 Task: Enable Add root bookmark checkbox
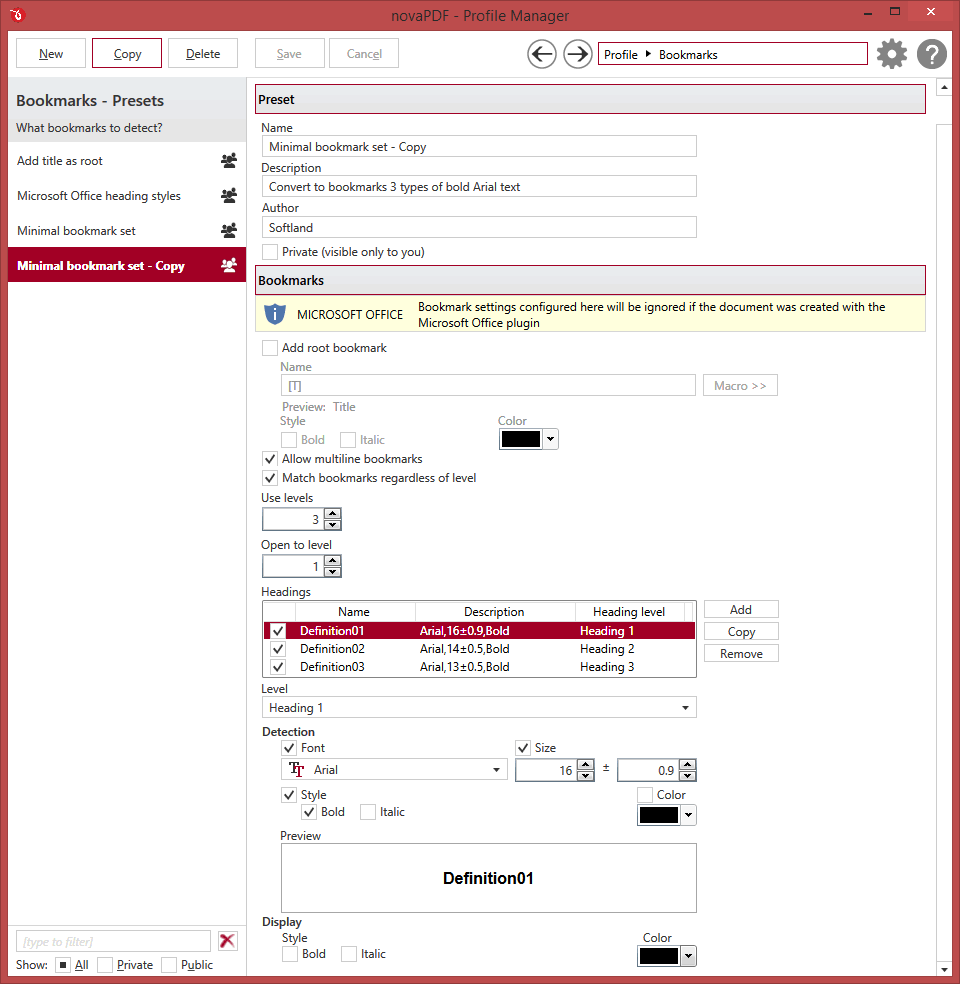270,348
